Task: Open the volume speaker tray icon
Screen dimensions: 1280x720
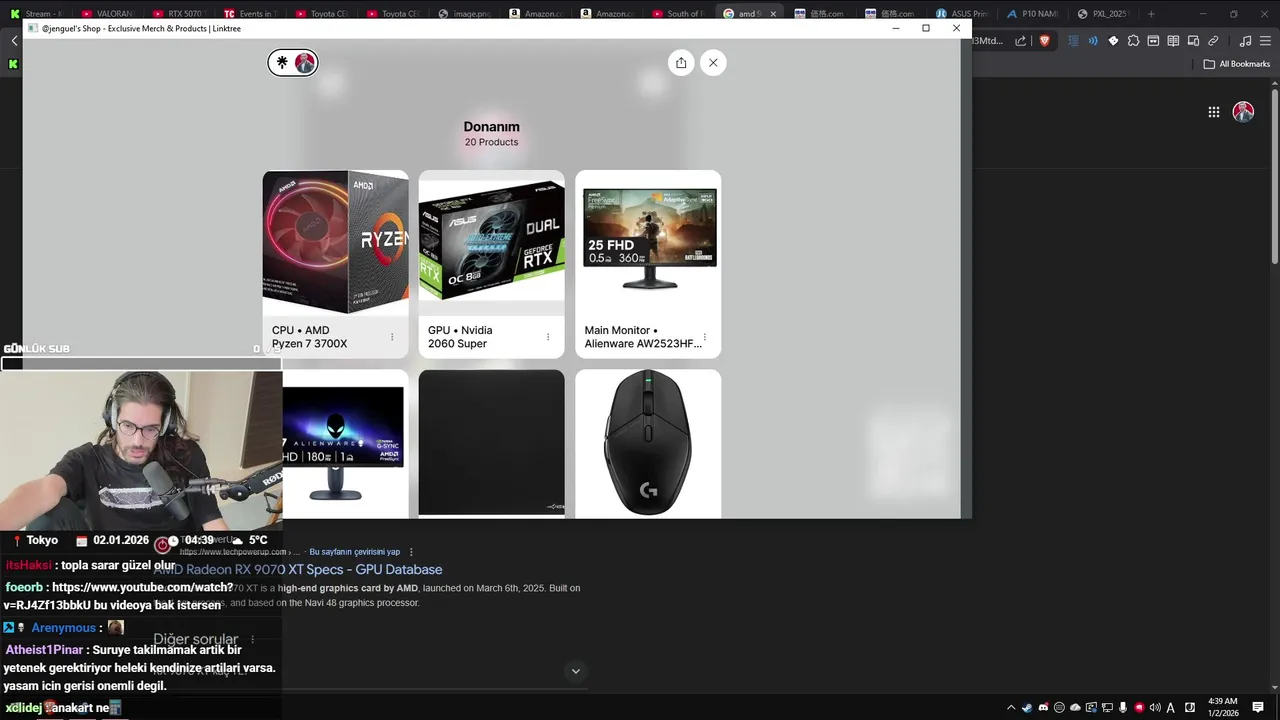Action: [x=1155, y=708]
